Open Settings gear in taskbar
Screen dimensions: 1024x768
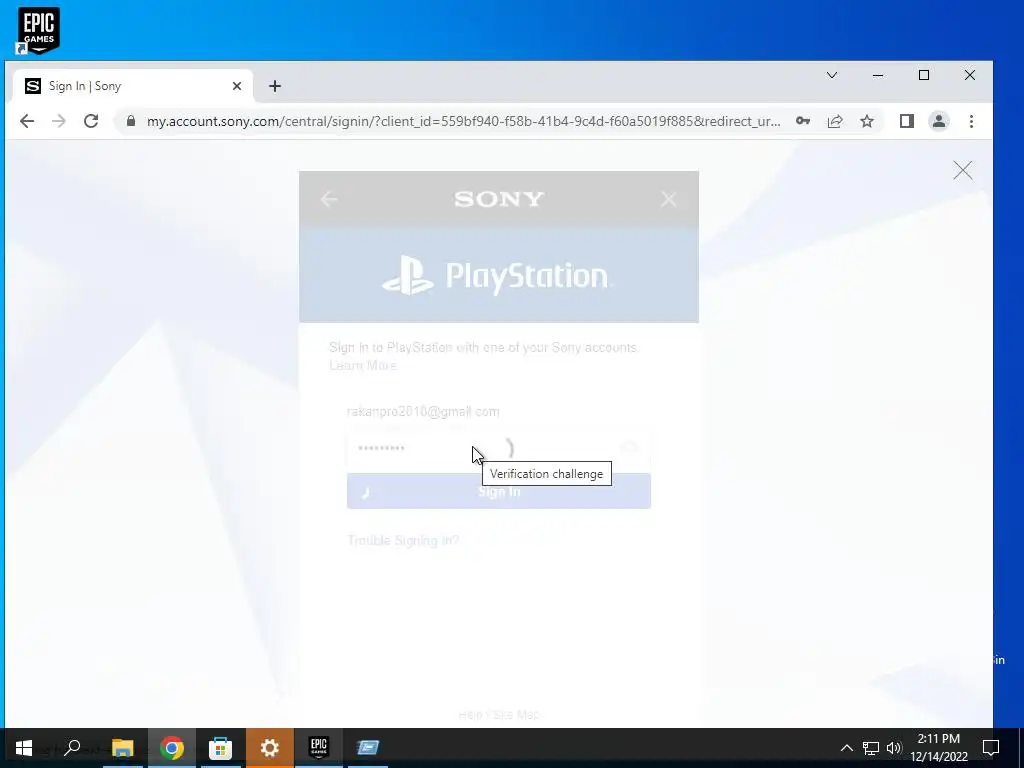[x=270, y=748]
